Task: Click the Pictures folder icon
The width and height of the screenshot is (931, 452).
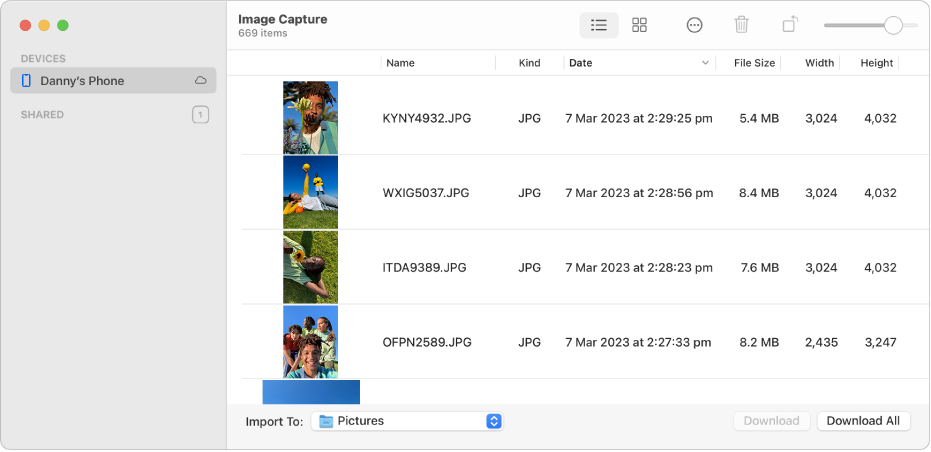Action: pyautogui.click(x=326, y=421)
